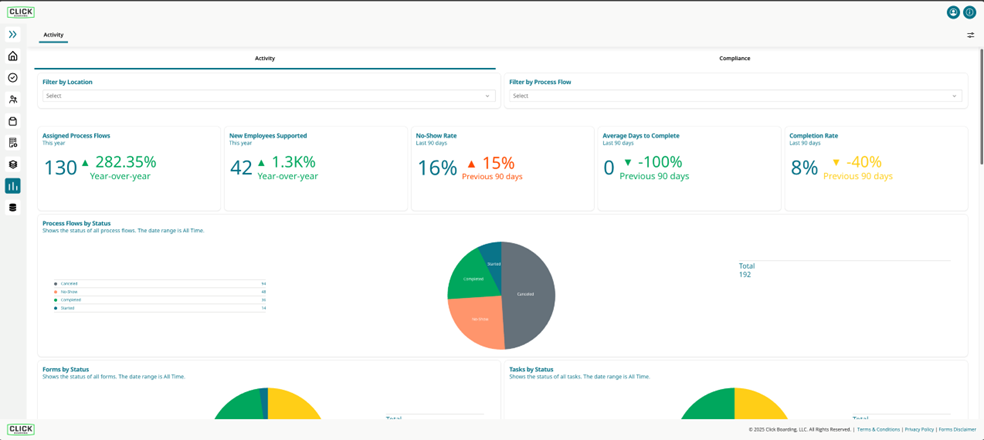Click the gray Canceled pie chart slice
984x440 pixels.
[x=528, y=295]
